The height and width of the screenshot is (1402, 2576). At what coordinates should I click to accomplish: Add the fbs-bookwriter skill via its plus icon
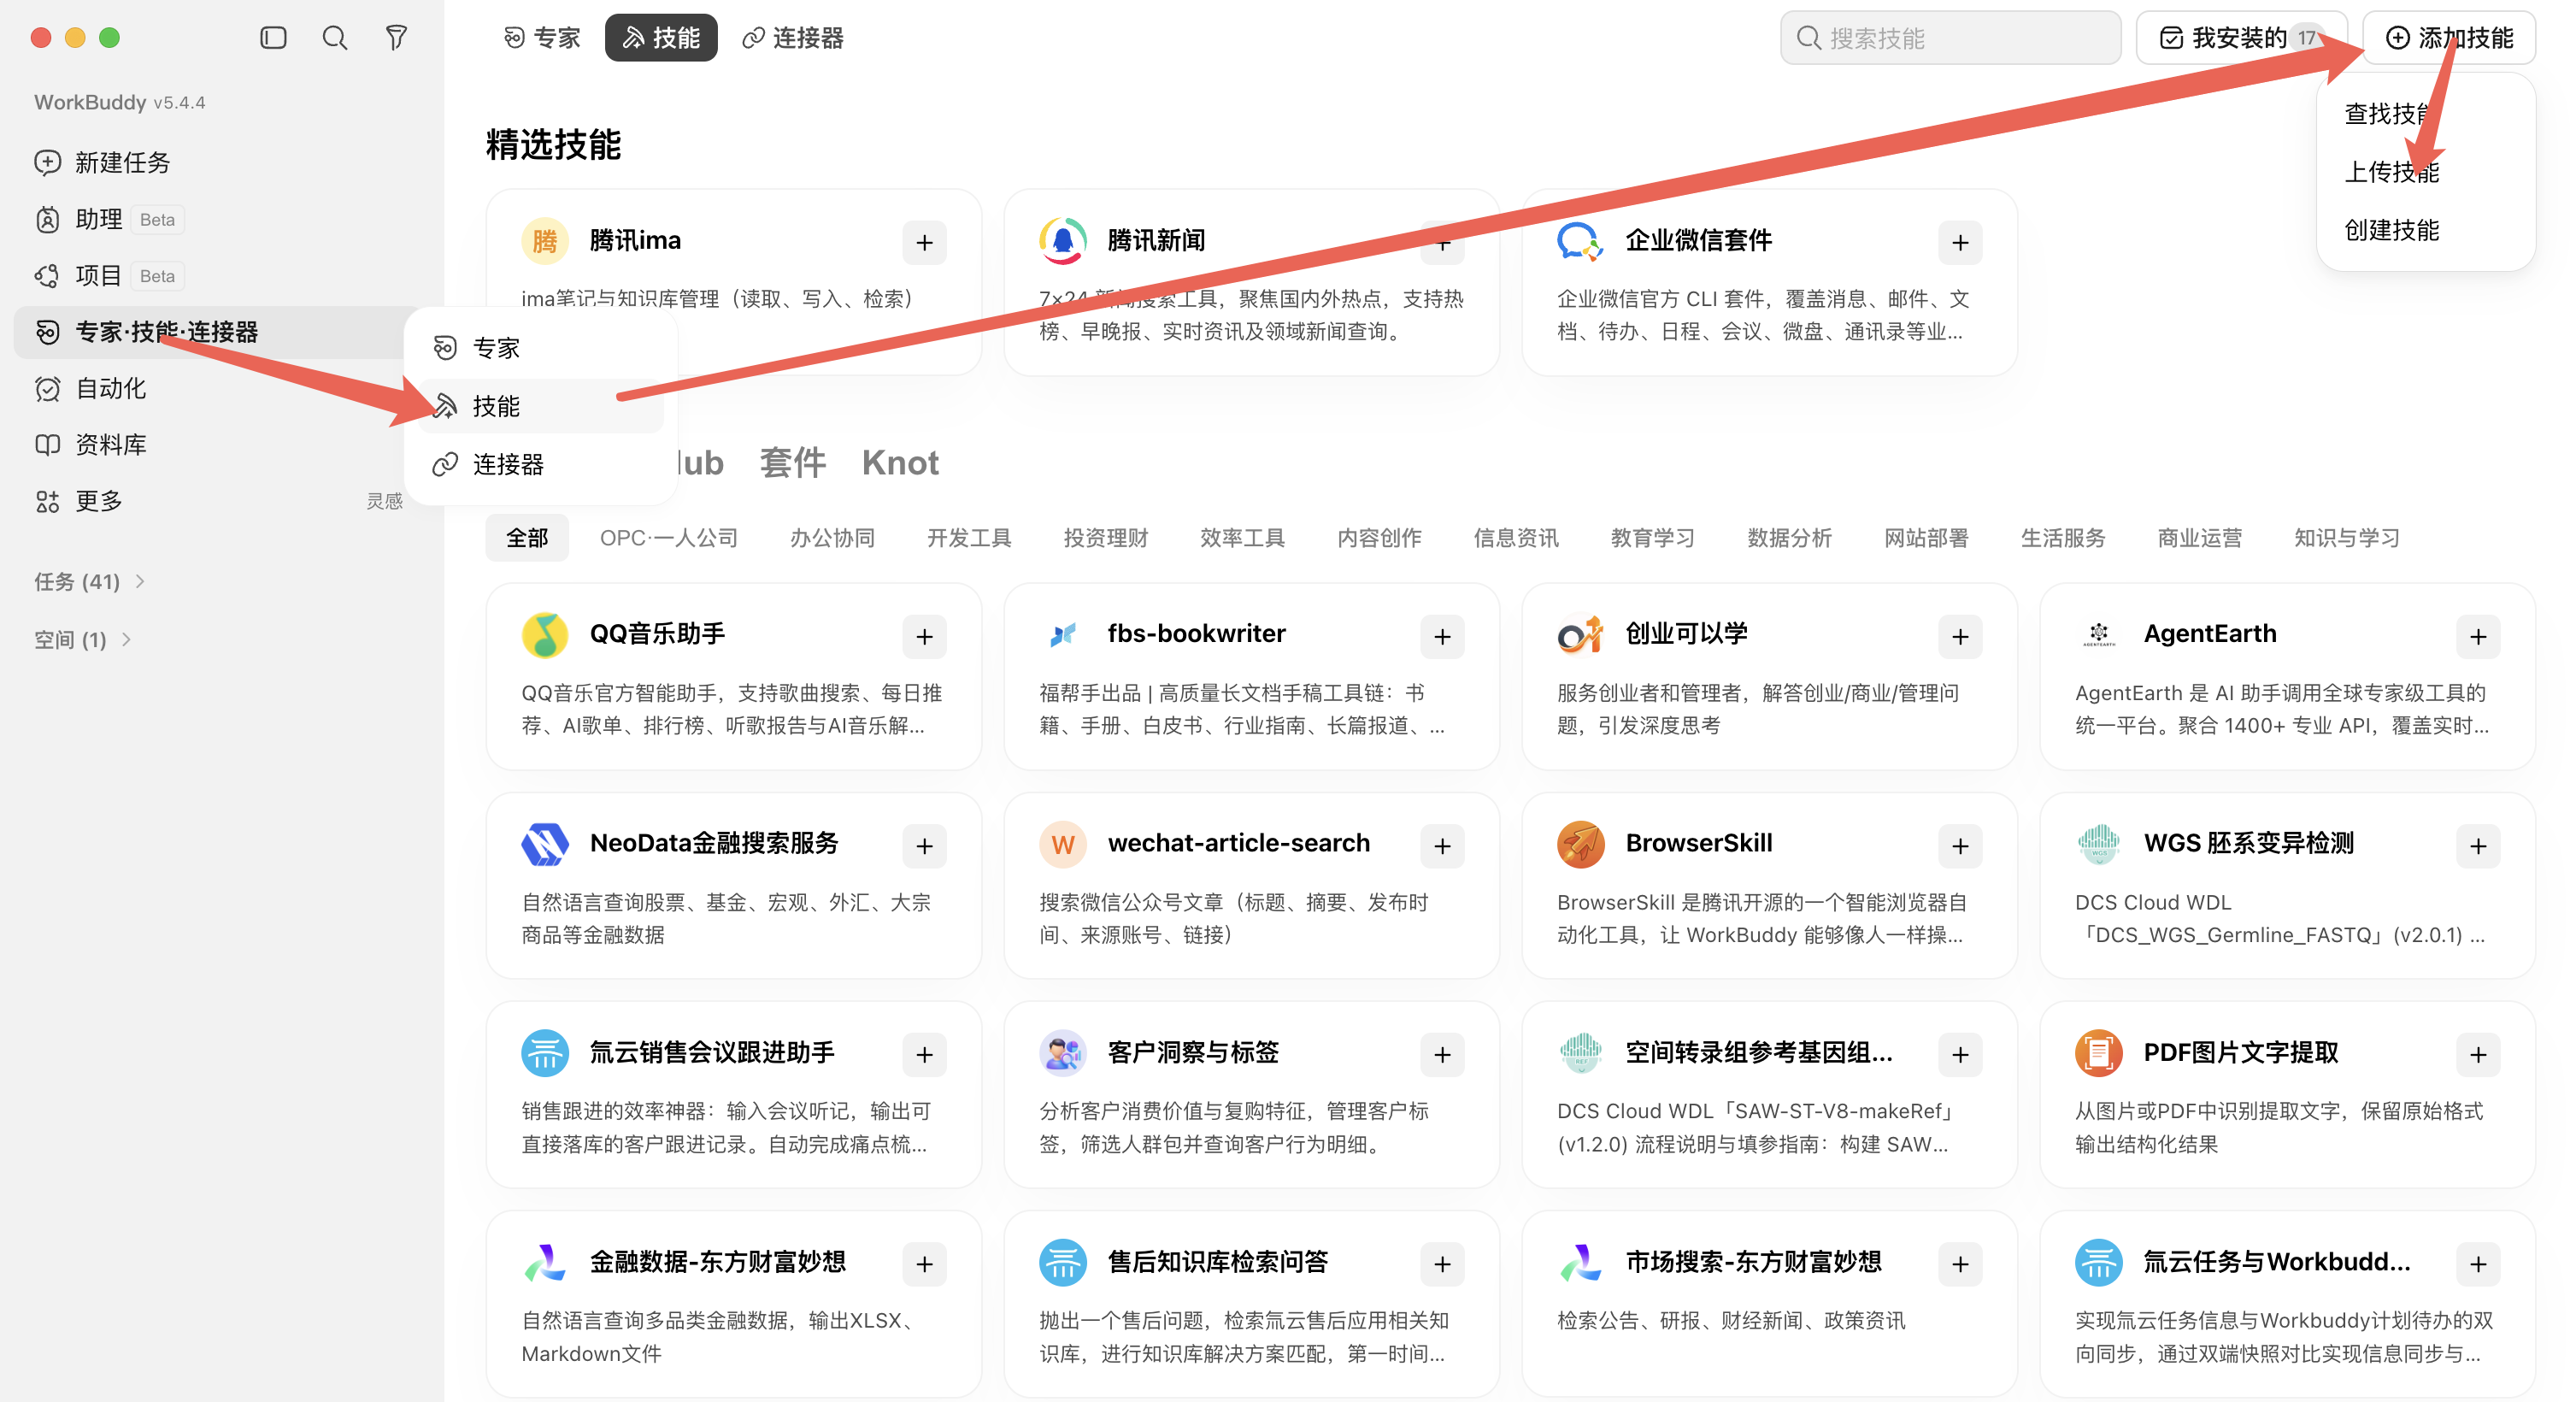tap(1442, 637)
